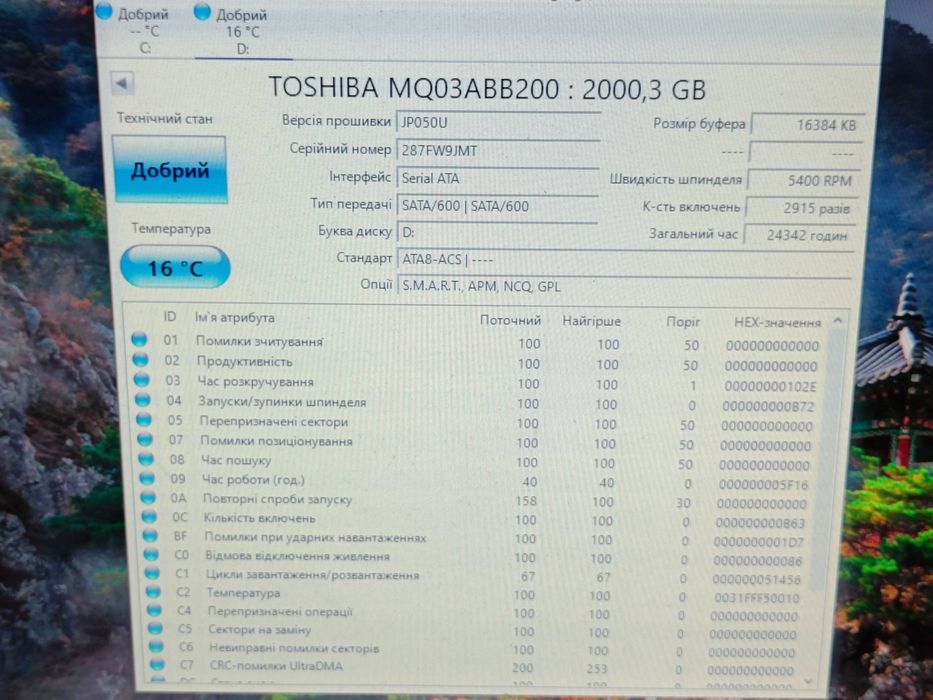Click the 16 °C temperature button
The width and height of the screenshot is (933, 700).
click(x=175, y=268)
